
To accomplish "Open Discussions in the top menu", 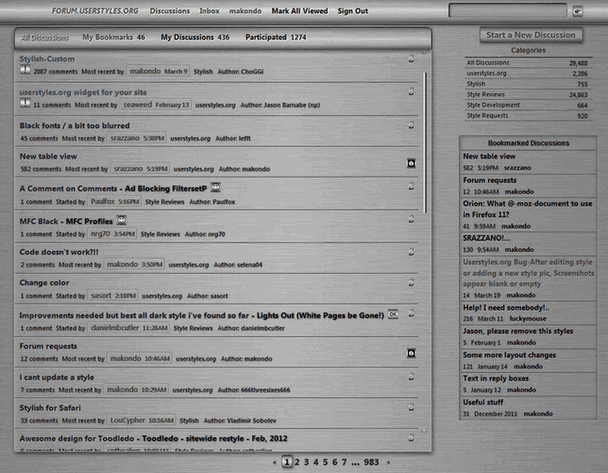I will pos(170,11).
